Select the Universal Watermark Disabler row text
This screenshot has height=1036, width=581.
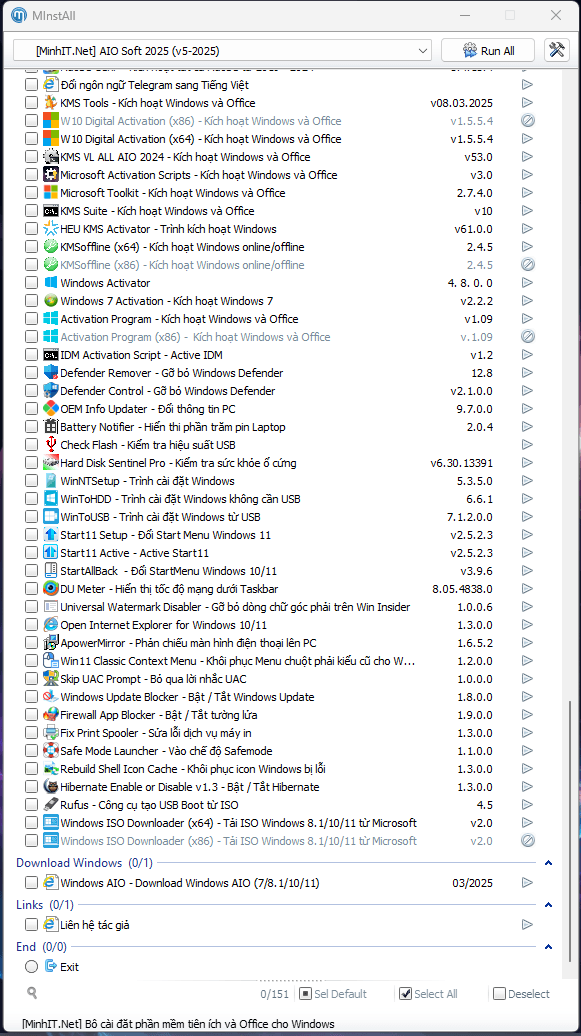[235, 607]
